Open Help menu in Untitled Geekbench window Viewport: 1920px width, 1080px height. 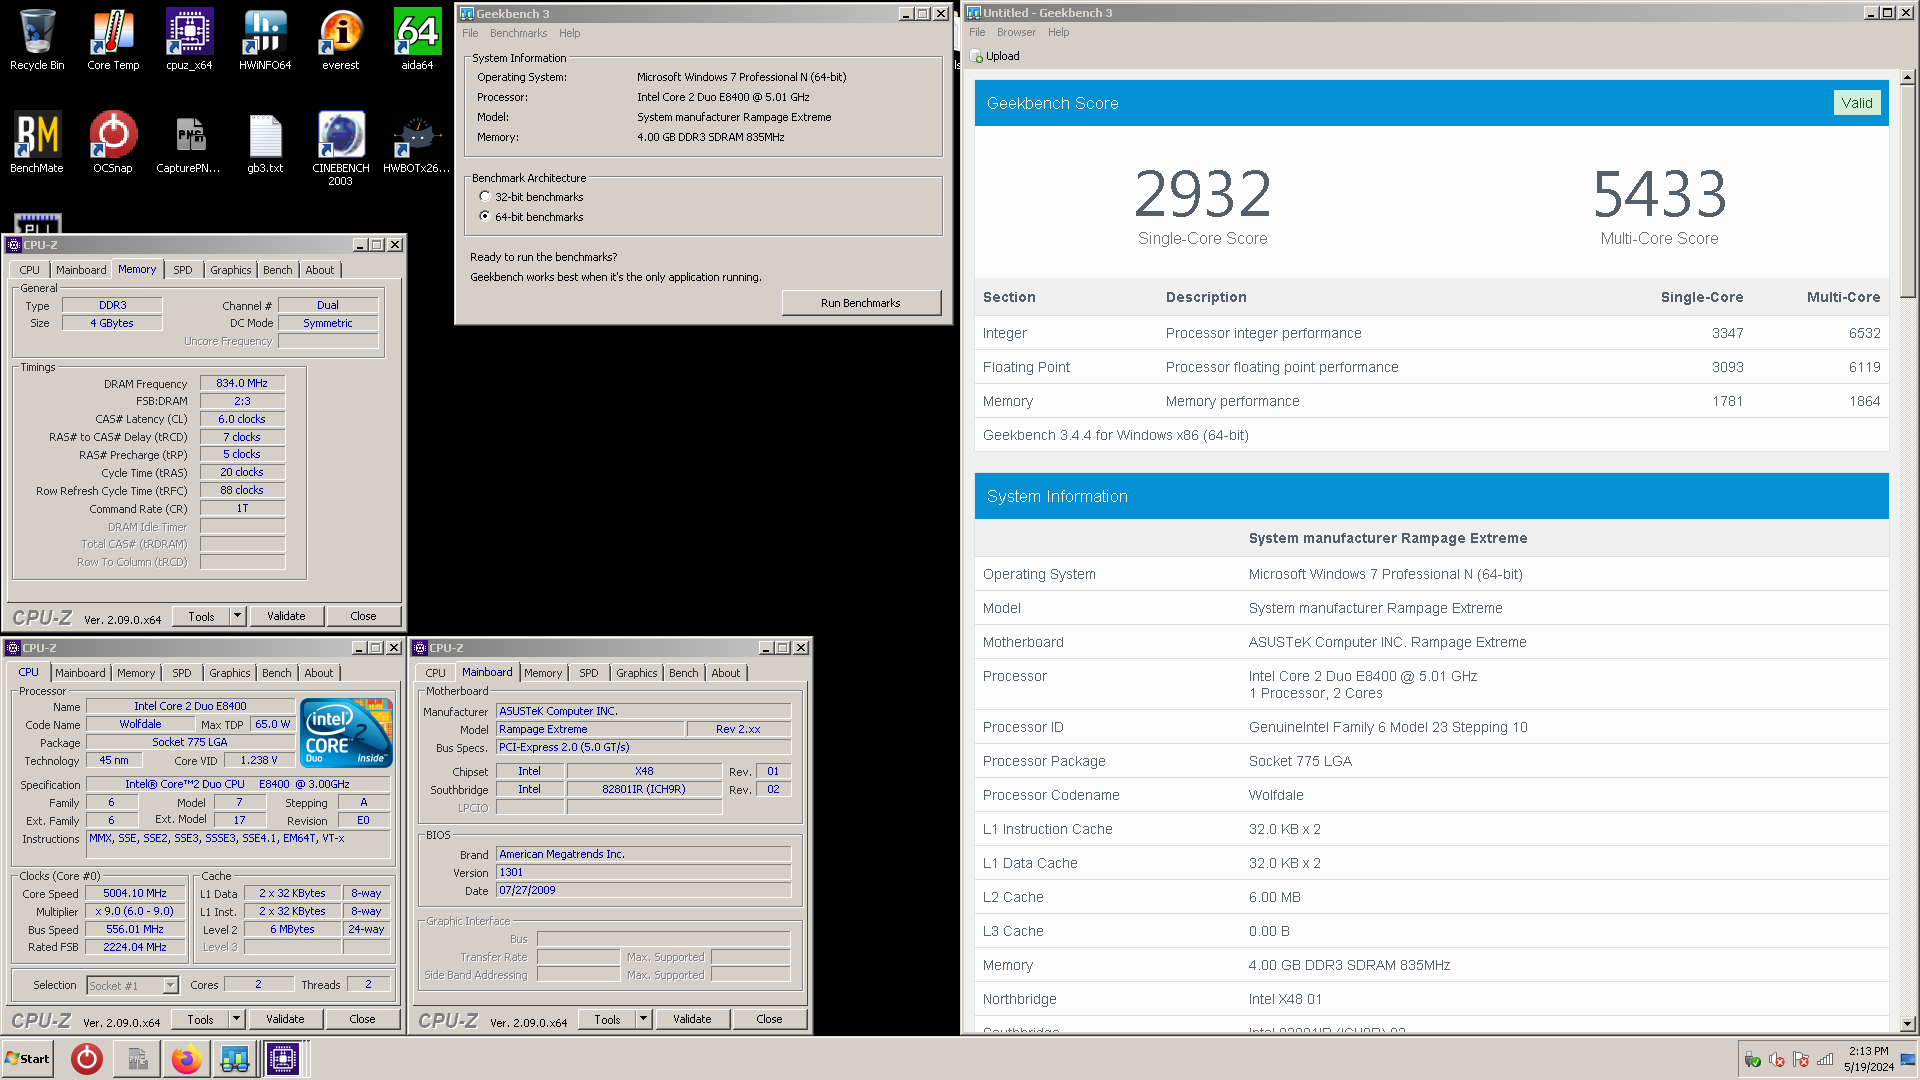click(x=1058, y=32)
